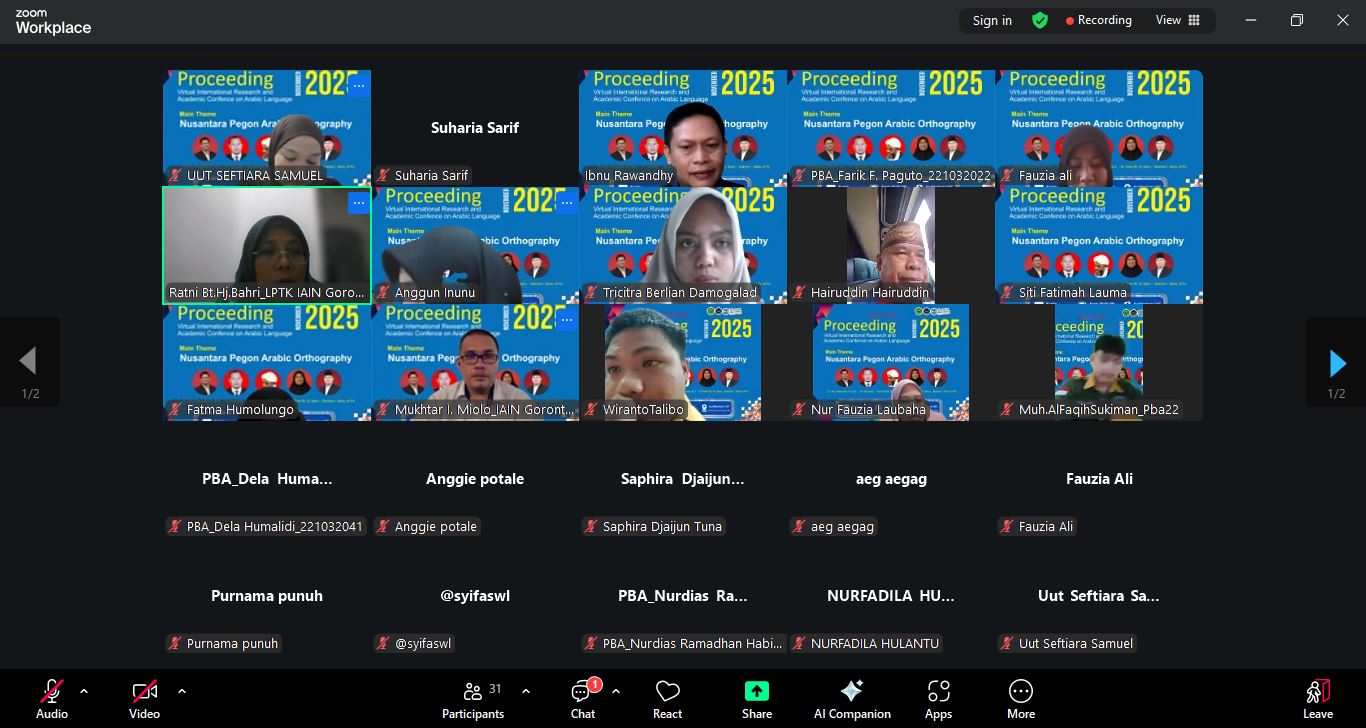The height and width of the screenshot is (728, 1366).
Task: Open the Participants list icon
Action: coord(473,692)
